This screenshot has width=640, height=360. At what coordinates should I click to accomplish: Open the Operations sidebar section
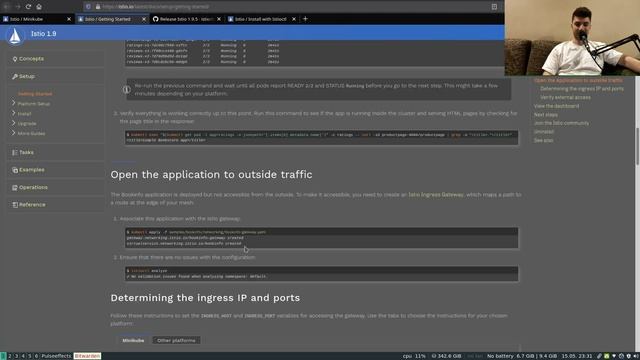(x=33, y=187)
